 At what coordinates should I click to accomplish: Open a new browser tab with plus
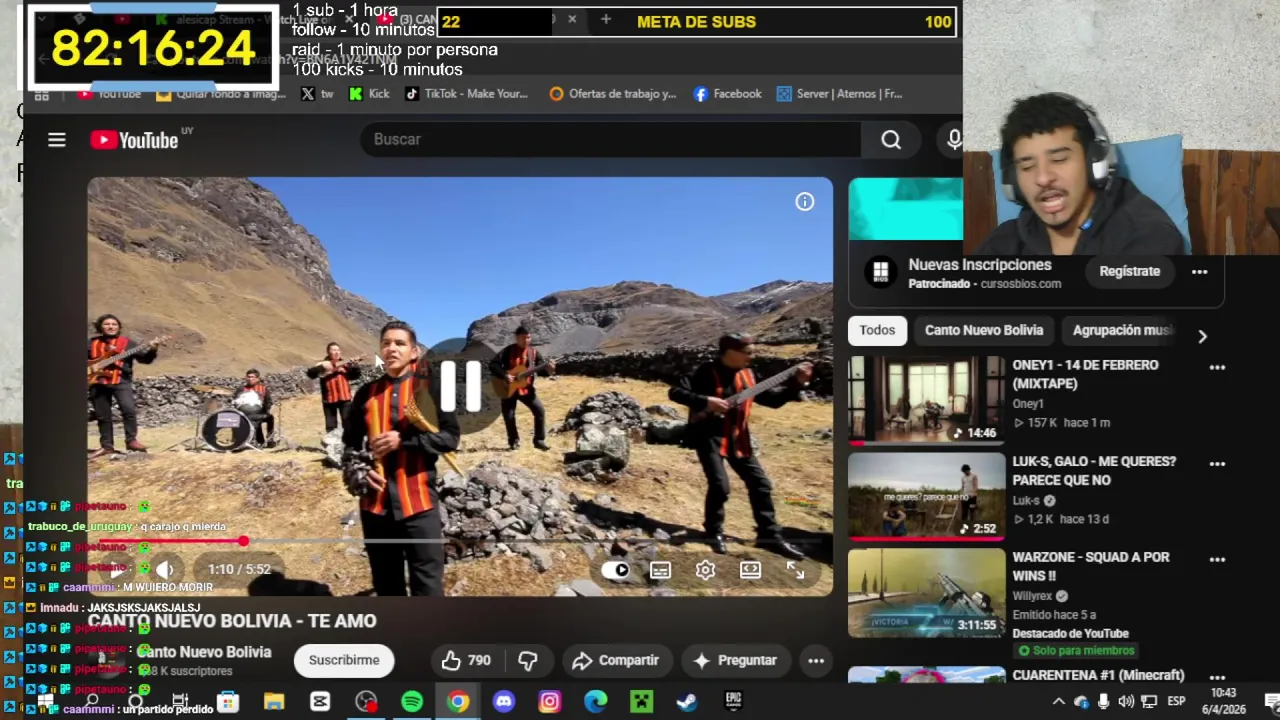pyautogui.click(x=605, y=20)
